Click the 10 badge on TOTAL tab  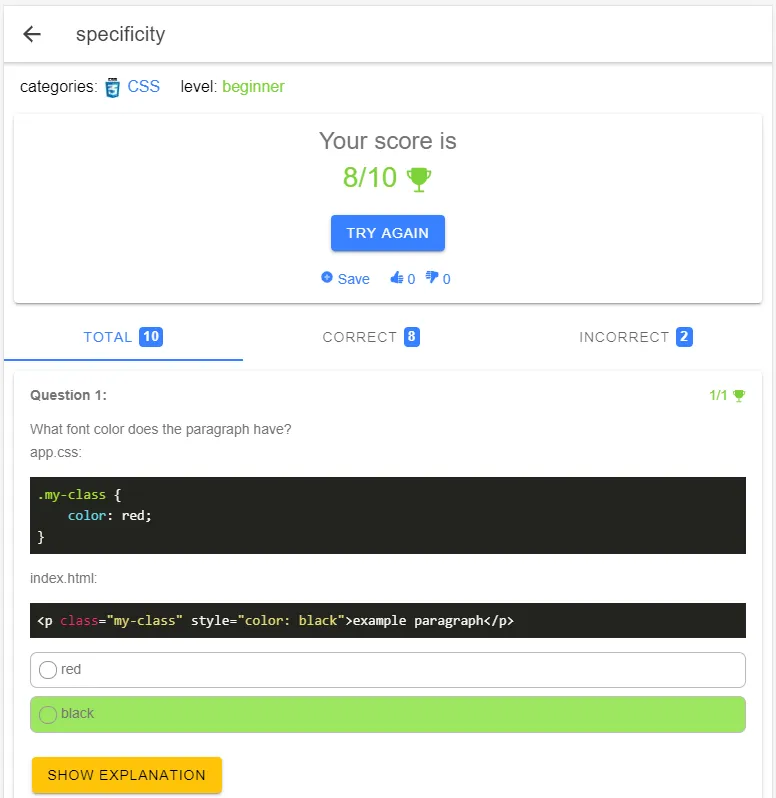151,336
